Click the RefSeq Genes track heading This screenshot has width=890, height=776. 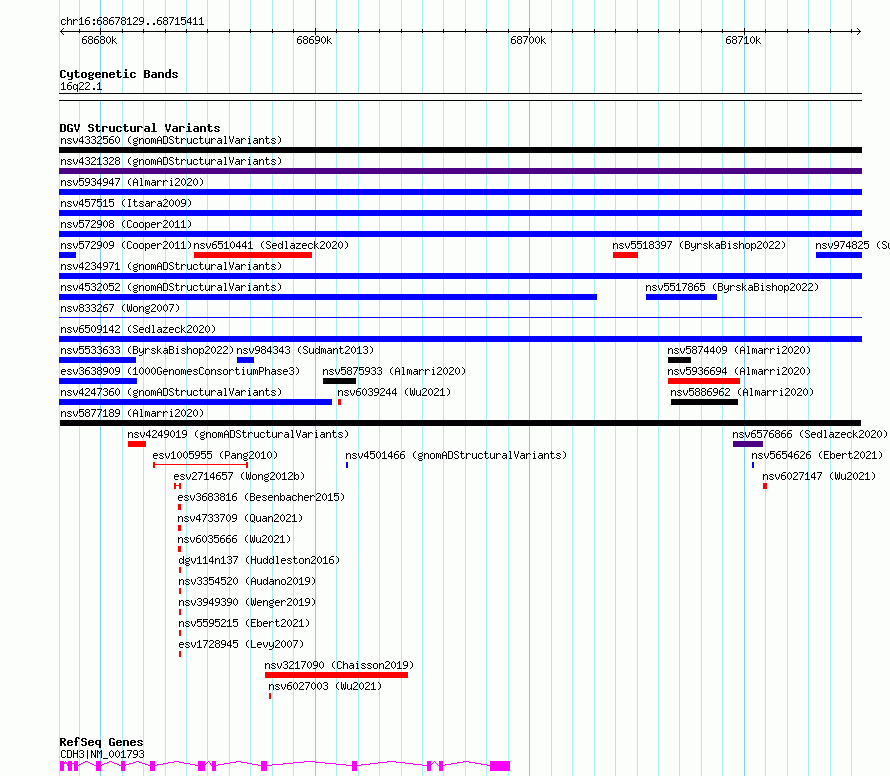coord(101,742)
